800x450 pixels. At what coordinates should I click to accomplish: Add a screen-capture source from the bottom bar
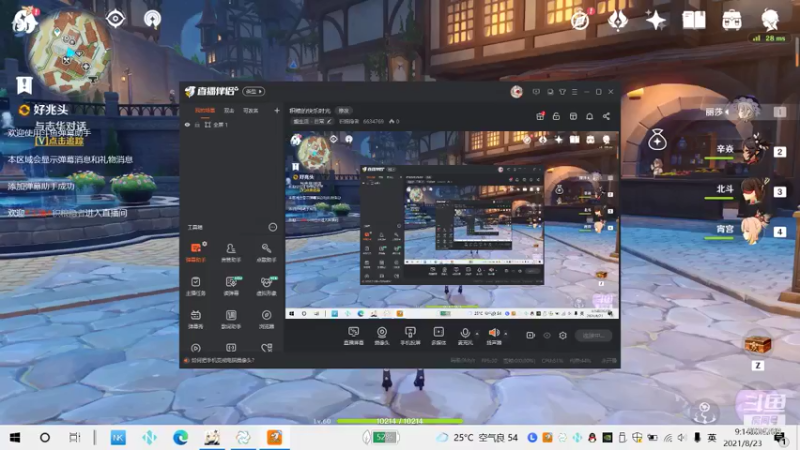click(x=354, y=336)
